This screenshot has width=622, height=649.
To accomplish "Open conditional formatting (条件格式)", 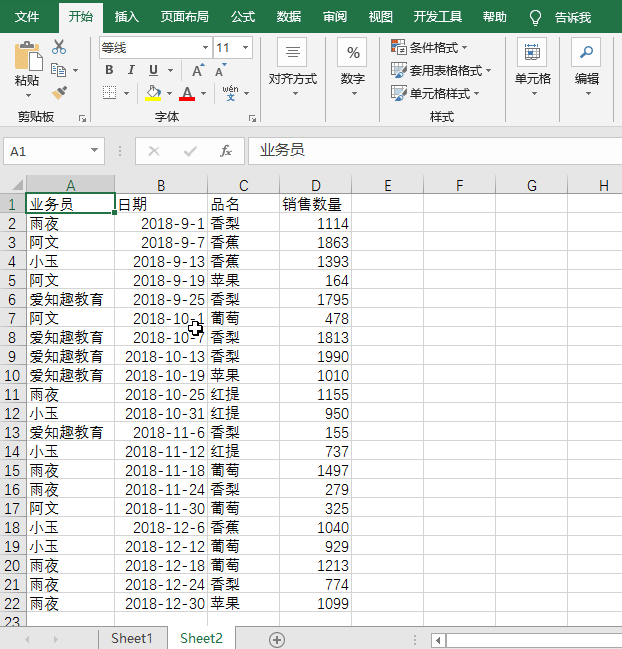I will click(x=429, y=48).
